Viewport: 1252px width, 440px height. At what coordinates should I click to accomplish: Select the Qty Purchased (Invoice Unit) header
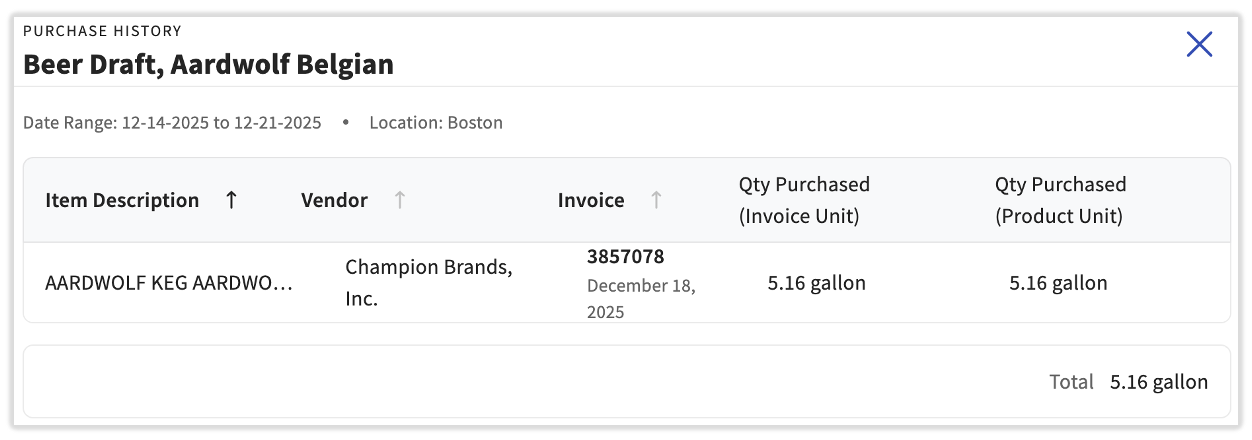(804, 200)
